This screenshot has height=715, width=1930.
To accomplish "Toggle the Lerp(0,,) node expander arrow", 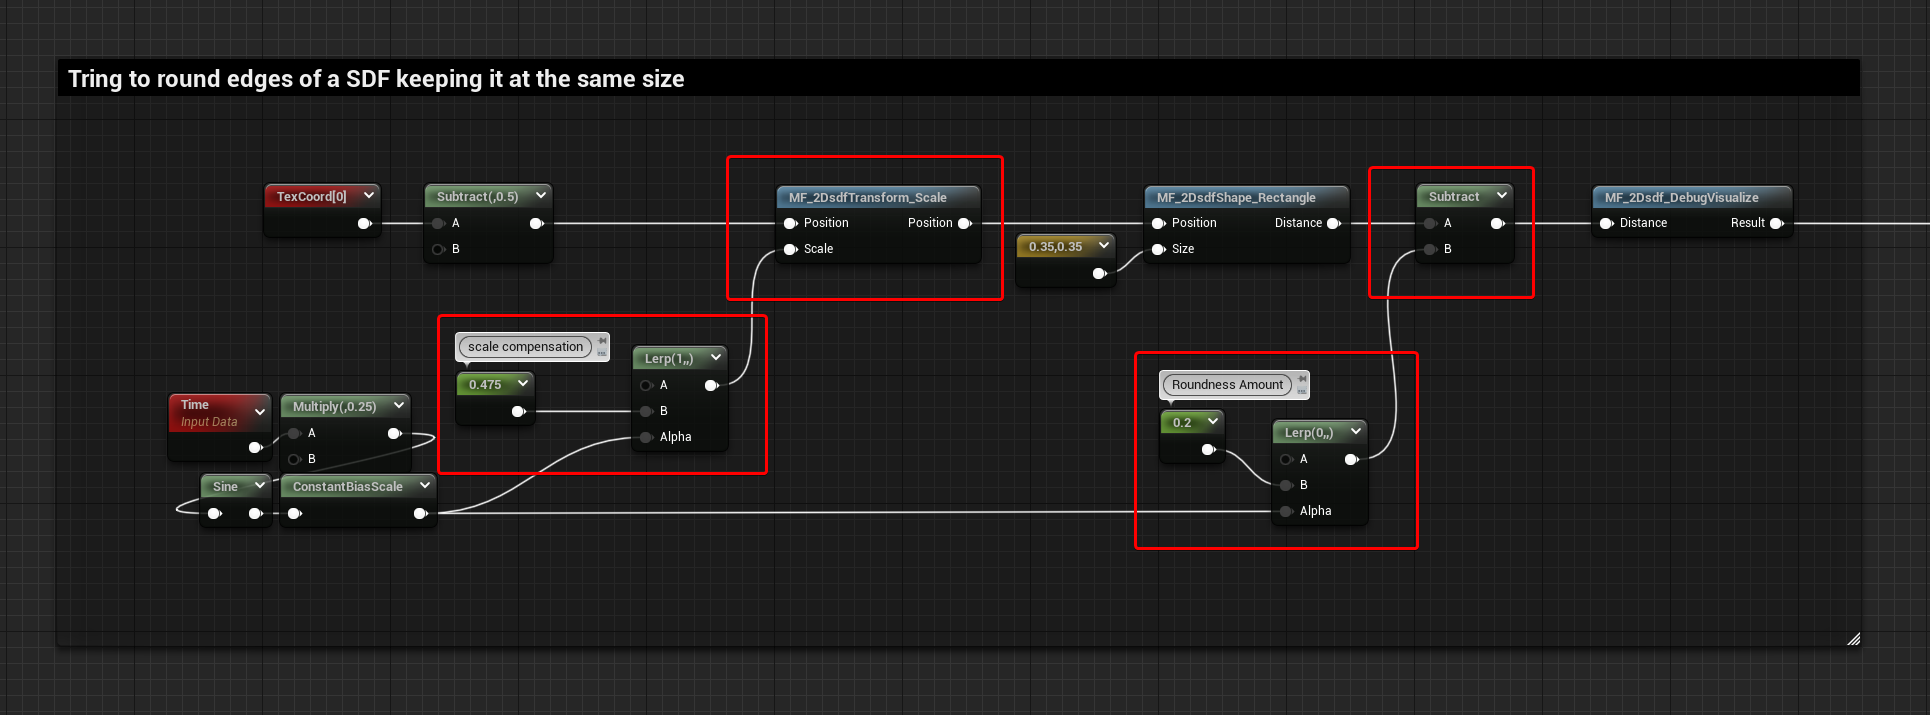I will (x=1356, y=431).
